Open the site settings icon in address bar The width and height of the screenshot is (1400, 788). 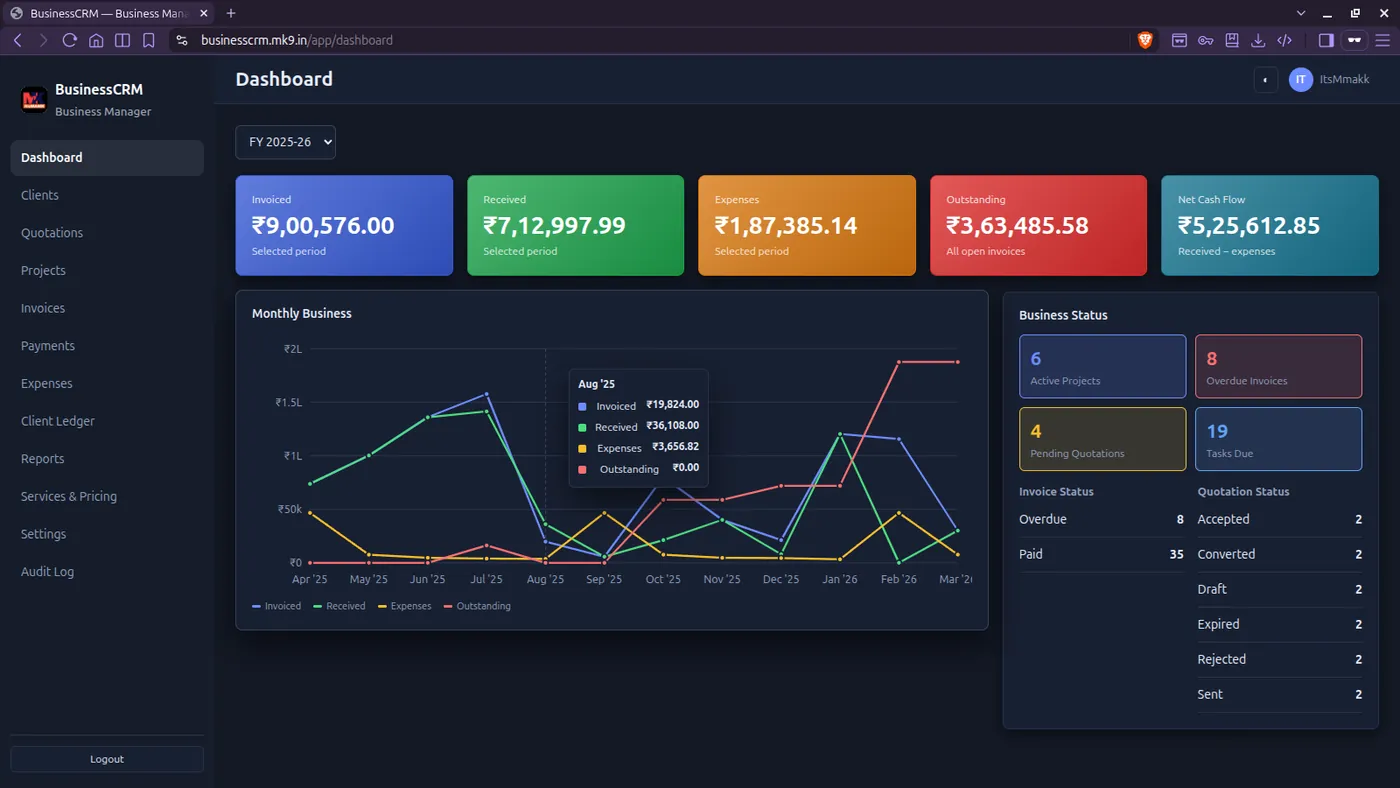pyautogui.click(x=181, y=40)
